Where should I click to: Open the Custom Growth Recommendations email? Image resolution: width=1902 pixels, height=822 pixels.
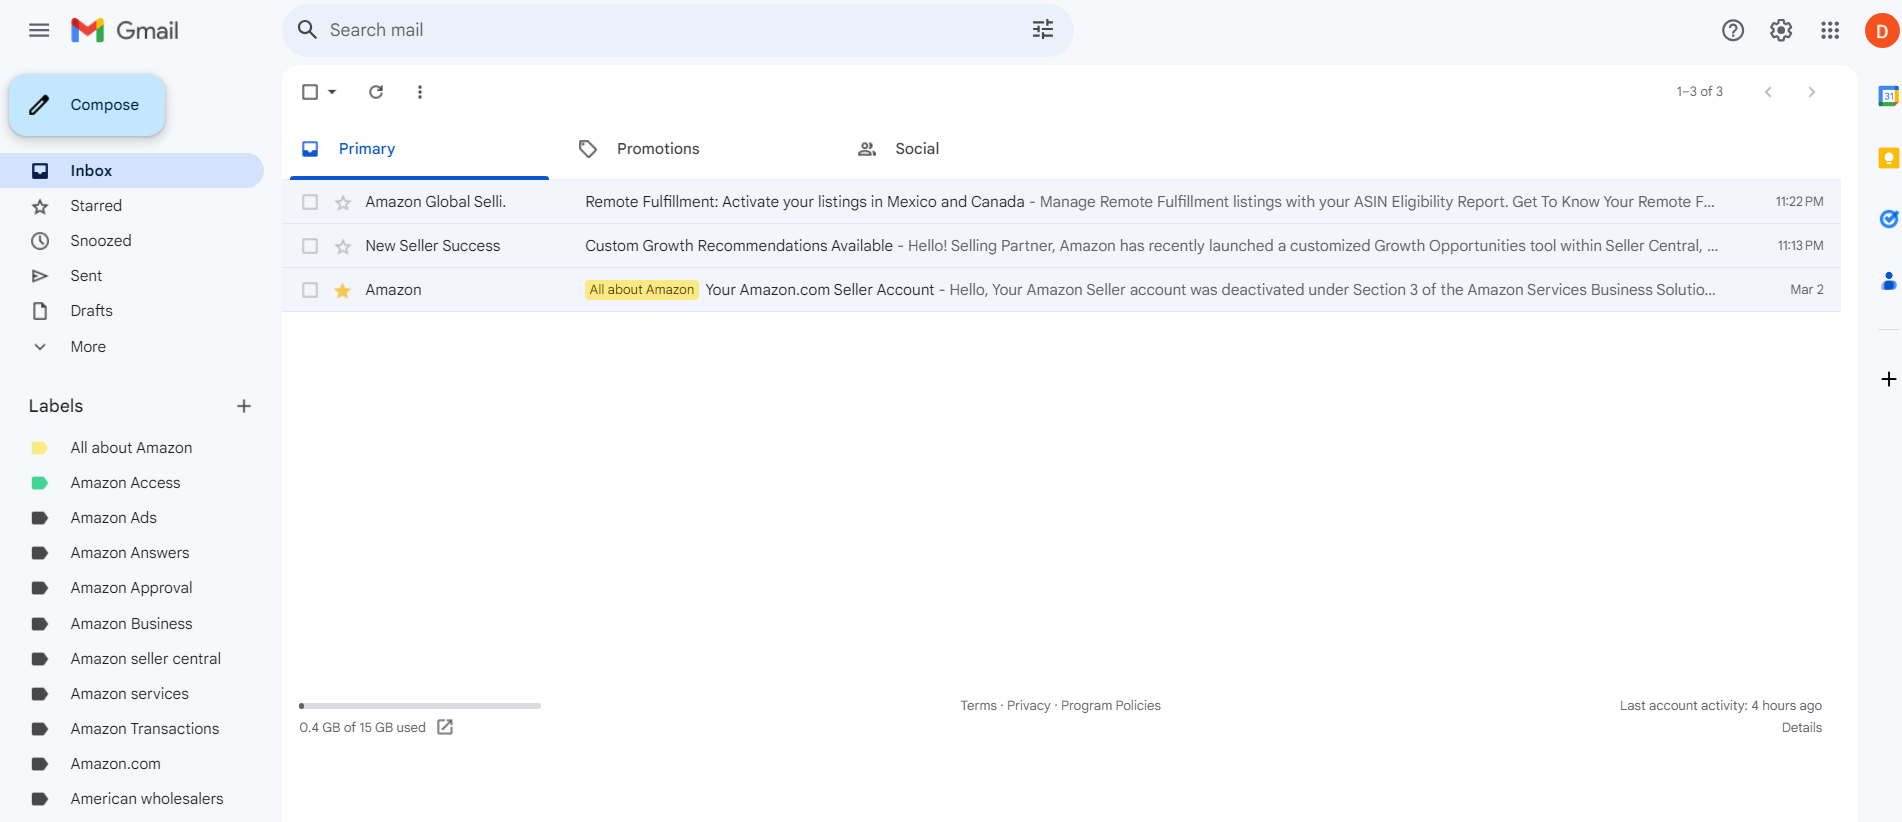pos(1061,246)
